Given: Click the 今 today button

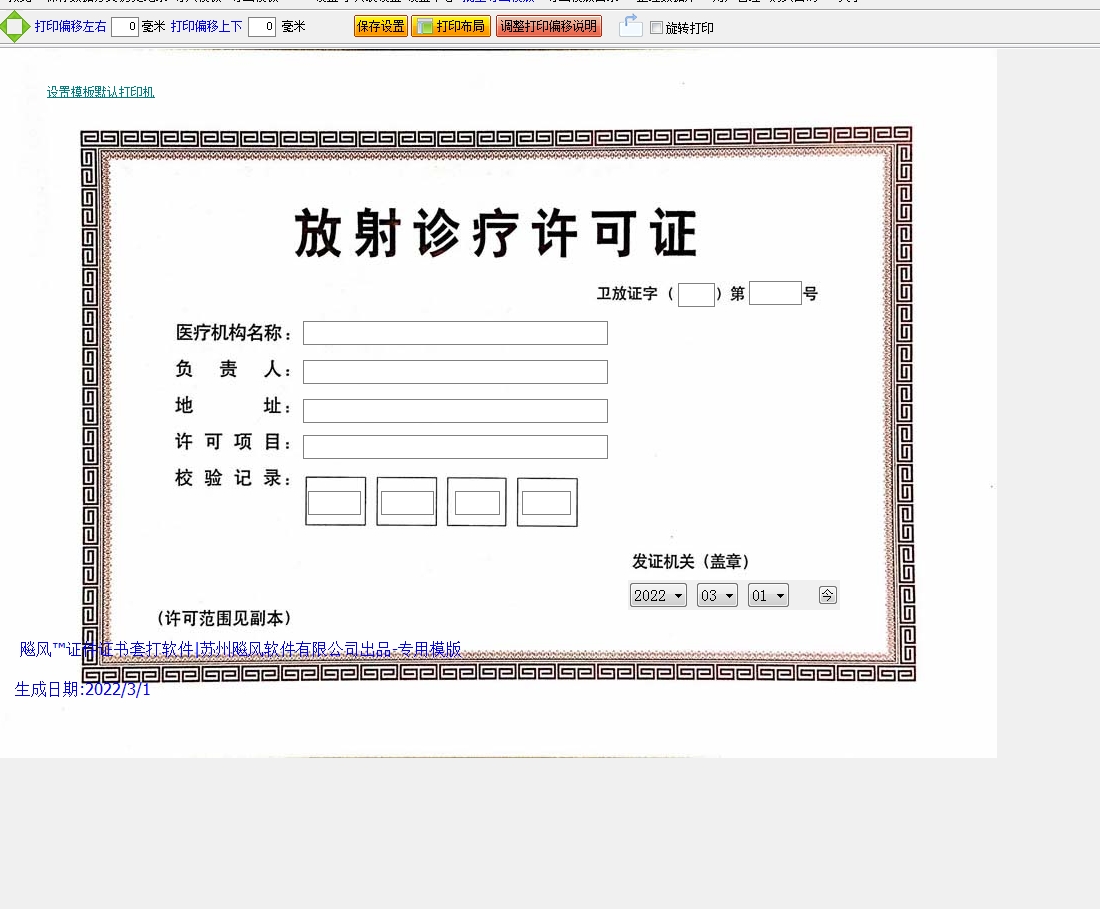Looking at the screenshot, I should (x=827, y=595).
